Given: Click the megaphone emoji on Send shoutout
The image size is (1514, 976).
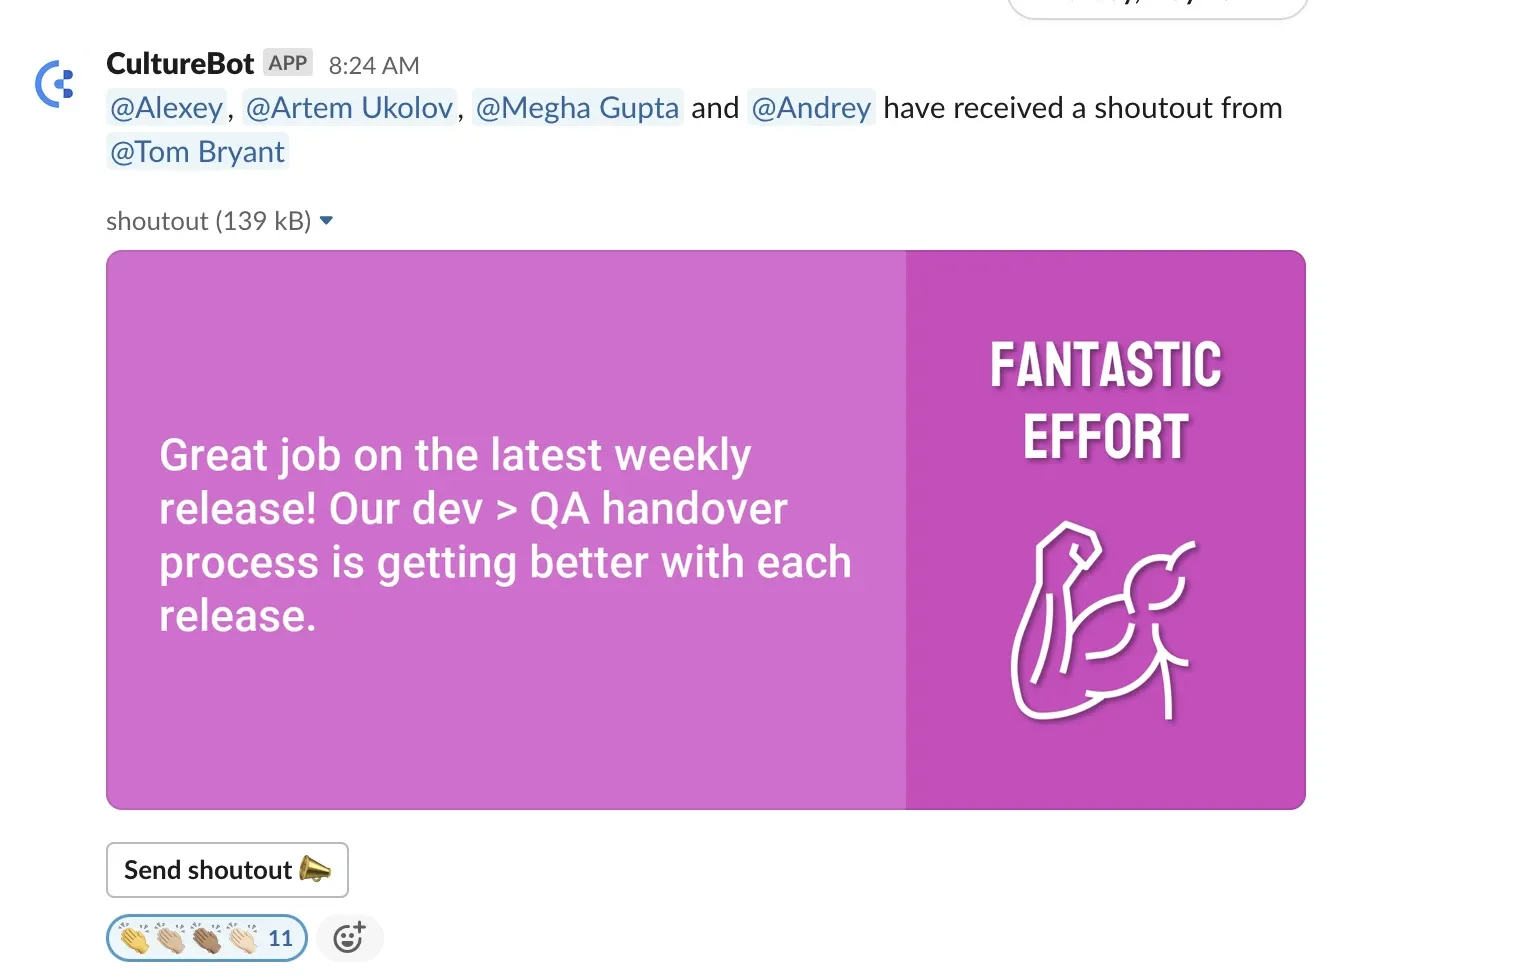Looking at the screenshot, I should [x=315, y=869].
